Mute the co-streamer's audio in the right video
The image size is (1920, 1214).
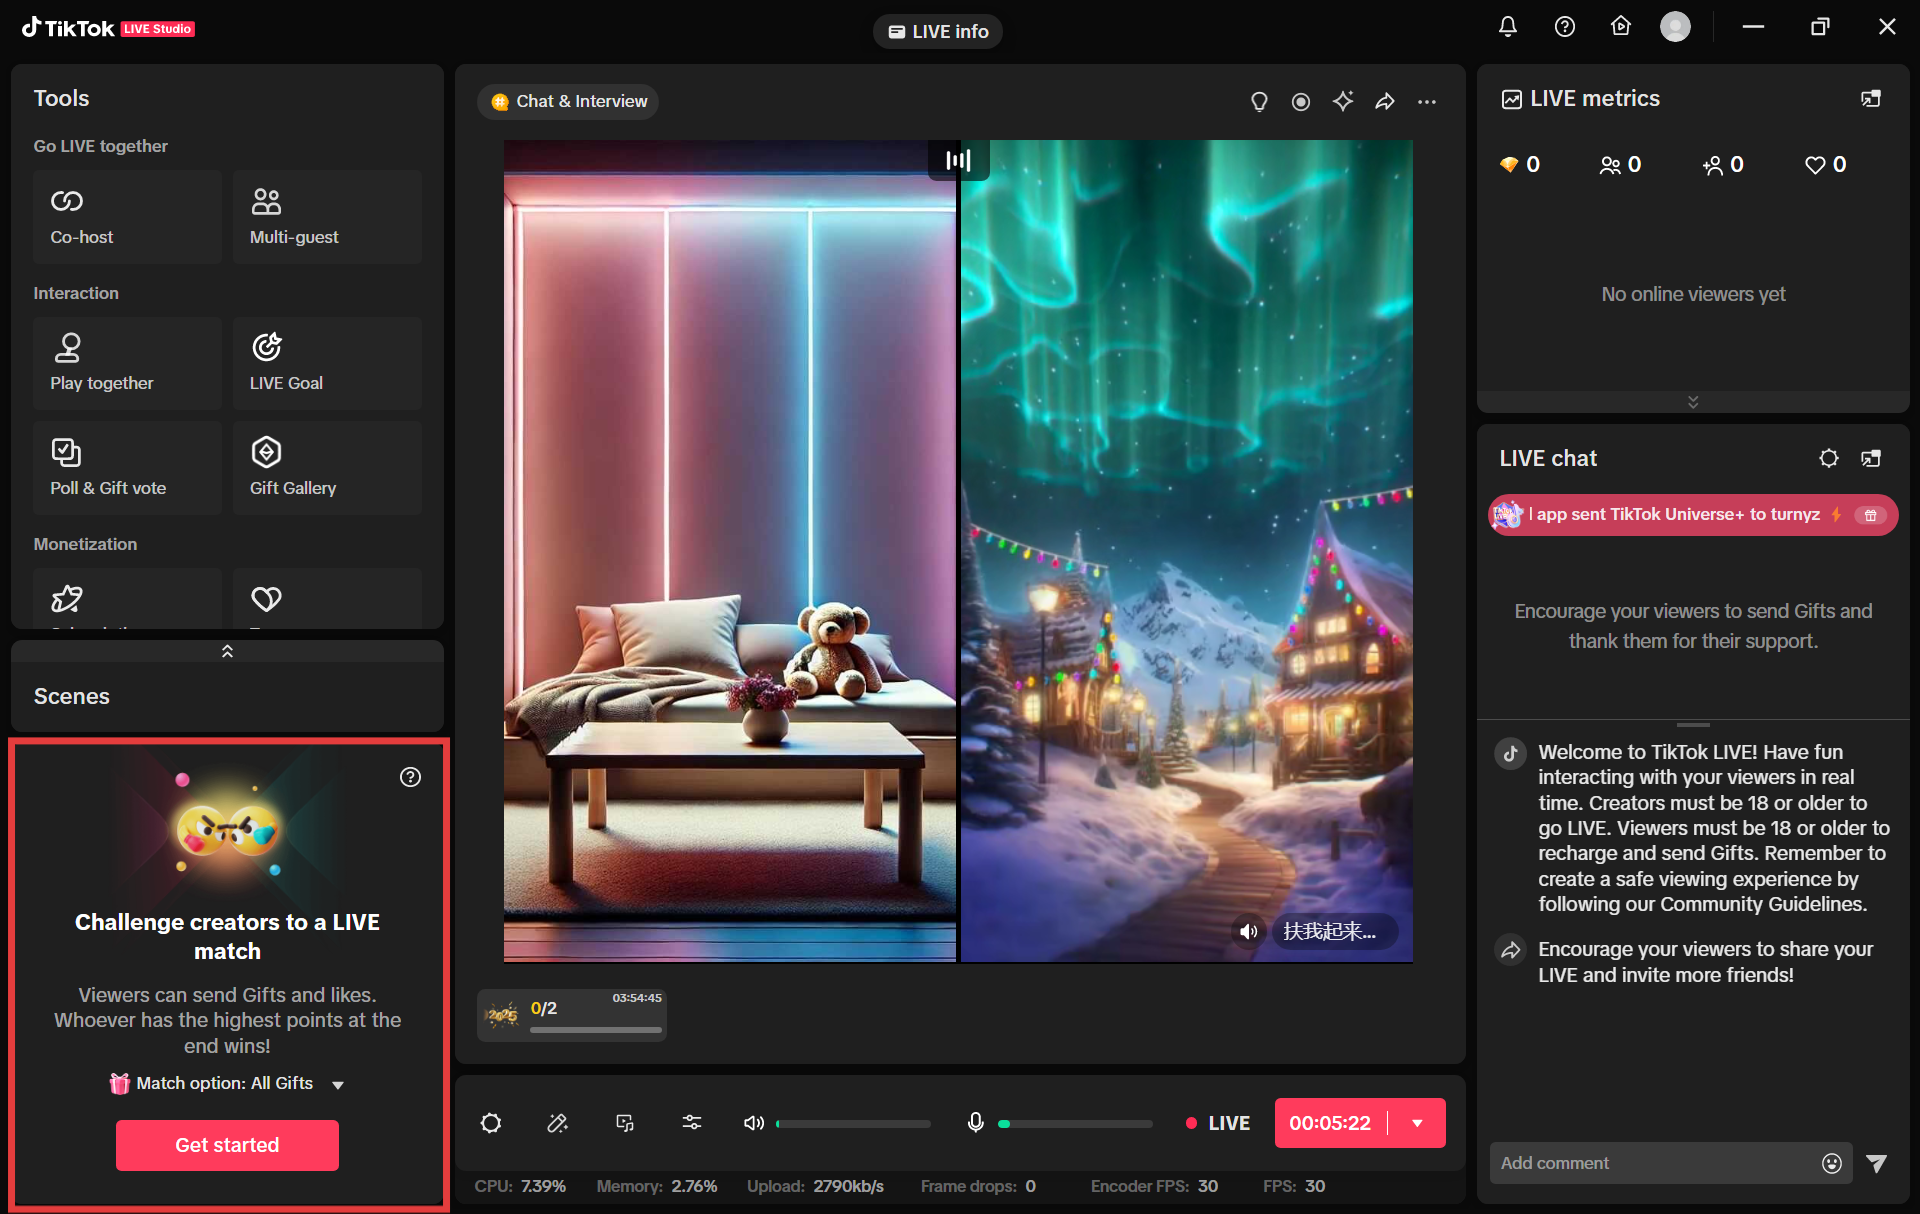click(1247, 931)
